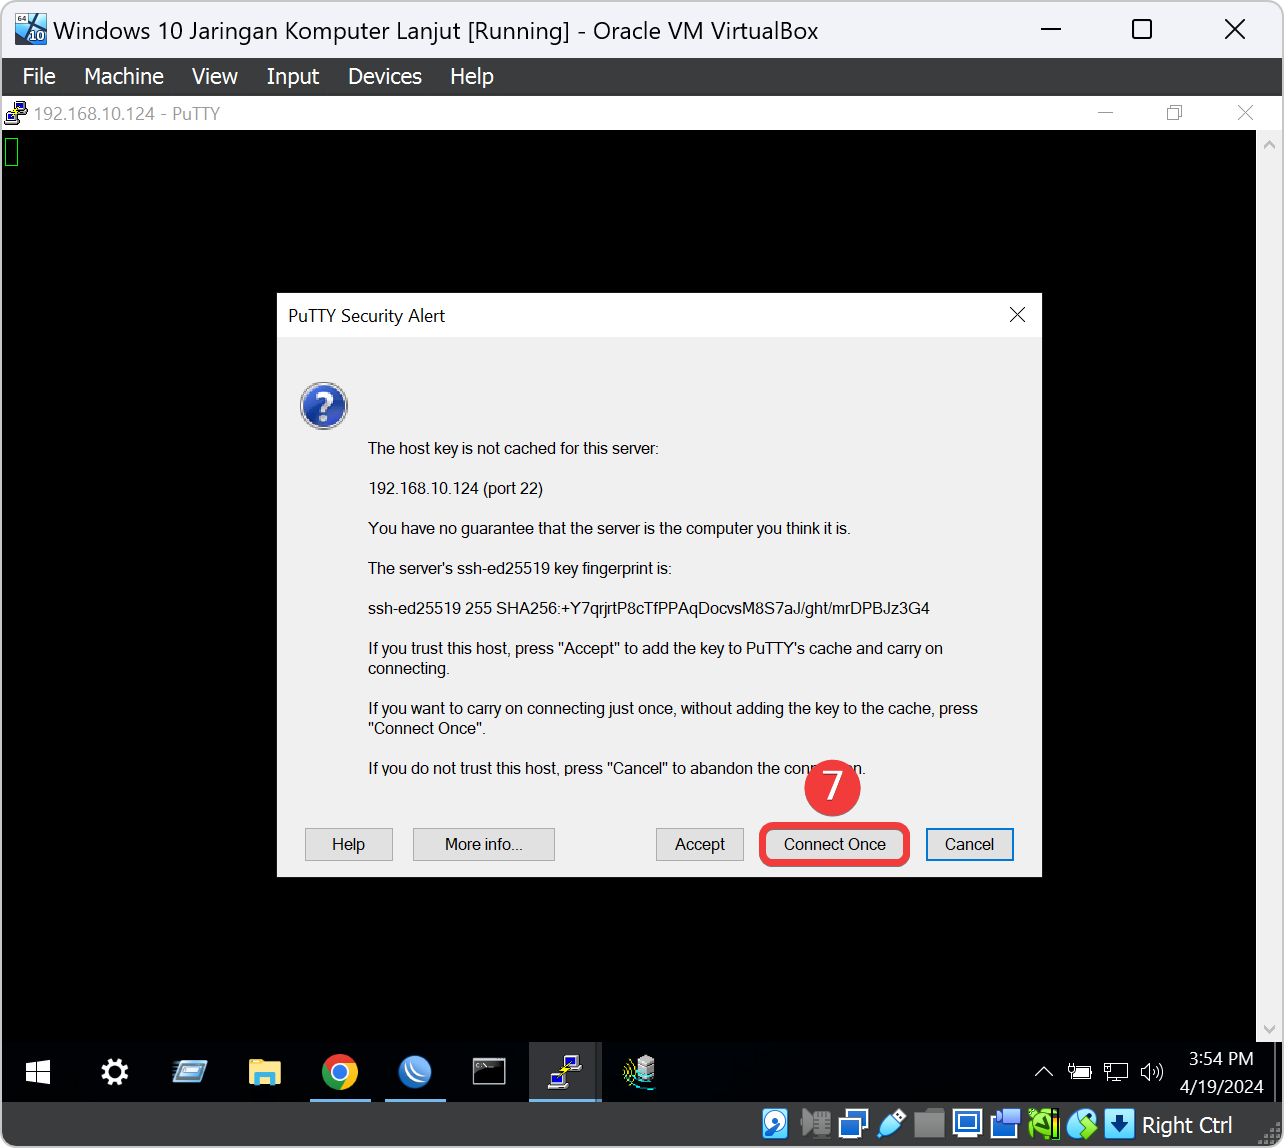Click the VirtualBox CPU status icon
Viewport: 1284px width, 1148px height.
click(1043, 1124)
